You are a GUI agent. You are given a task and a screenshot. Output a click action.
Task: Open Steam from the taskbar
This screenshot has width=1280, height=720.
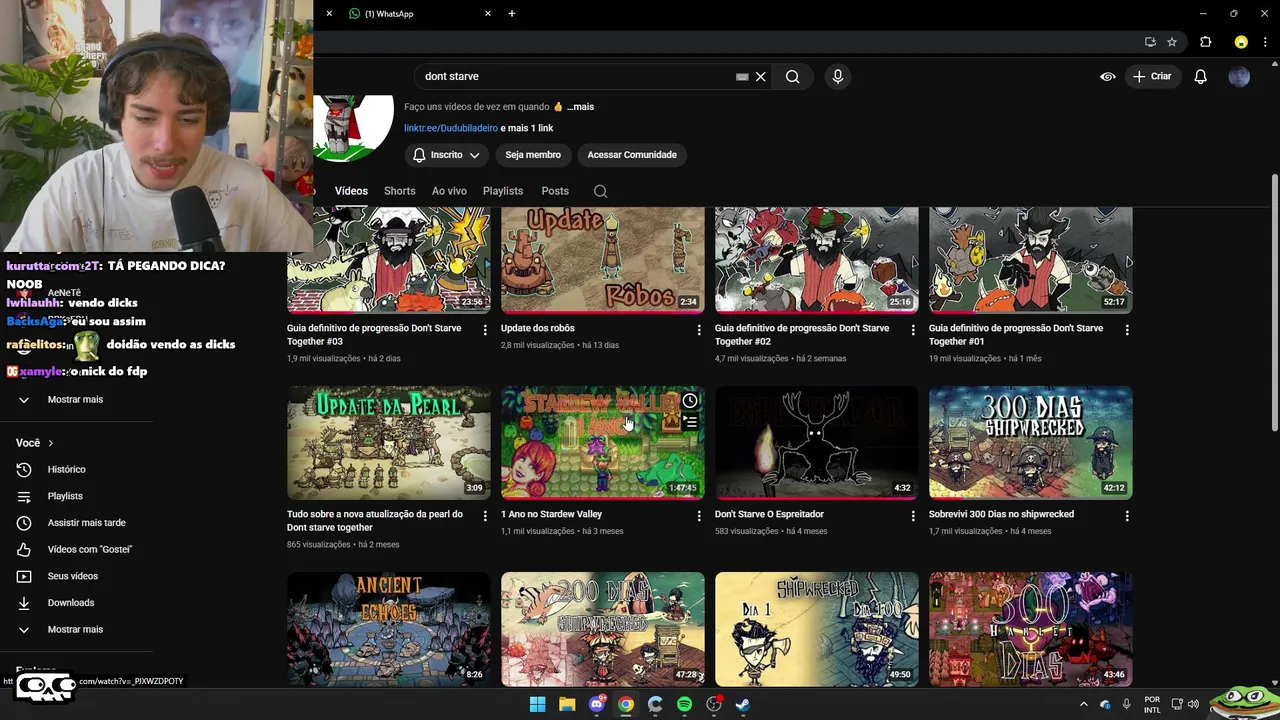click(x=743, y=704)
